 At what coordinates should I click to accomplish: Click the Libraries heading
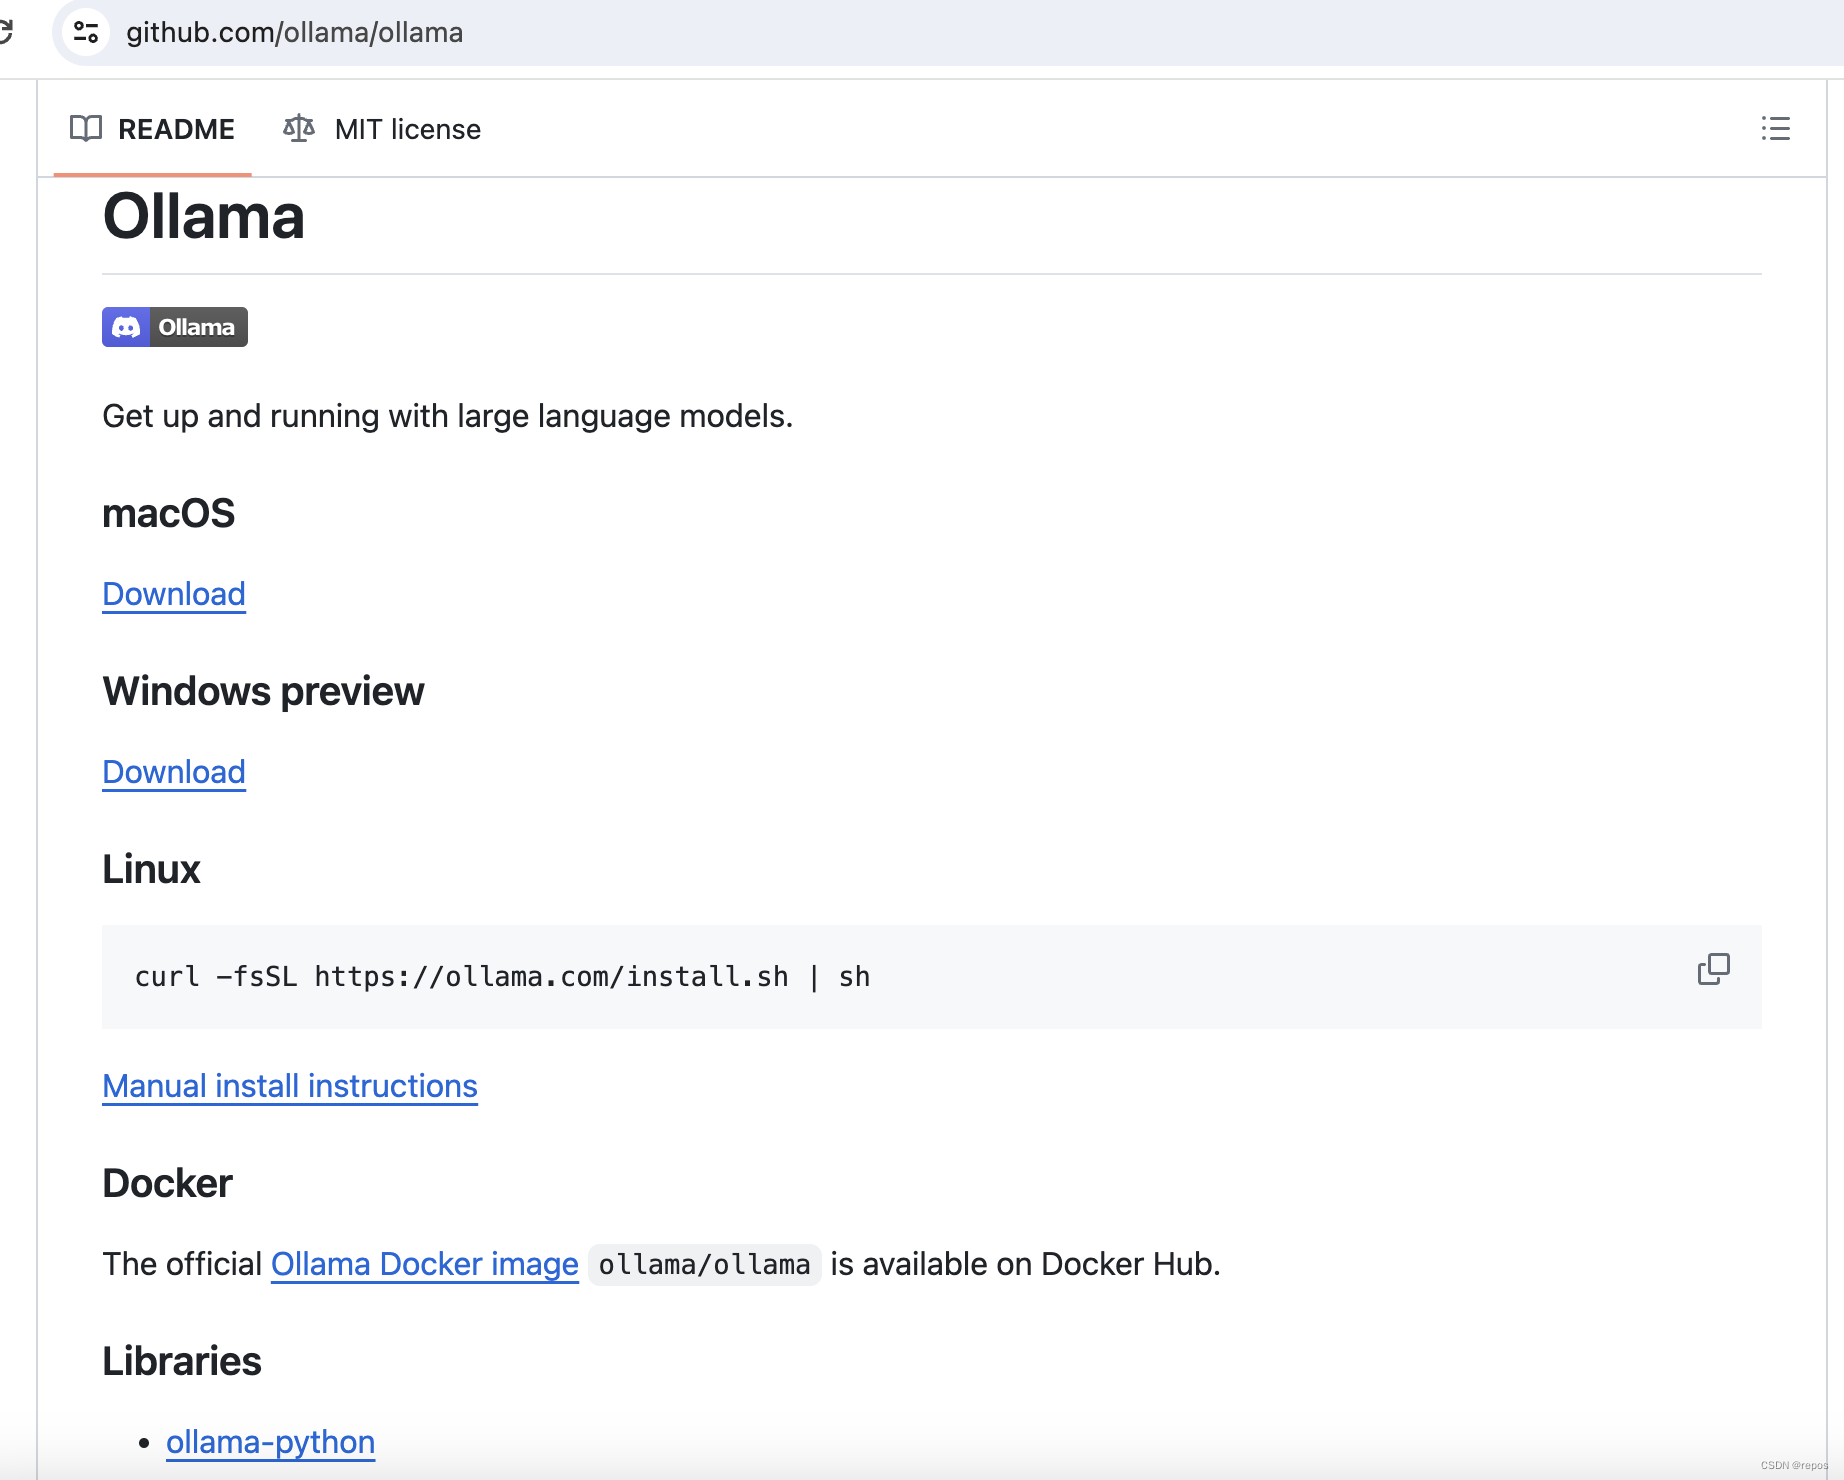(182, 1361)
